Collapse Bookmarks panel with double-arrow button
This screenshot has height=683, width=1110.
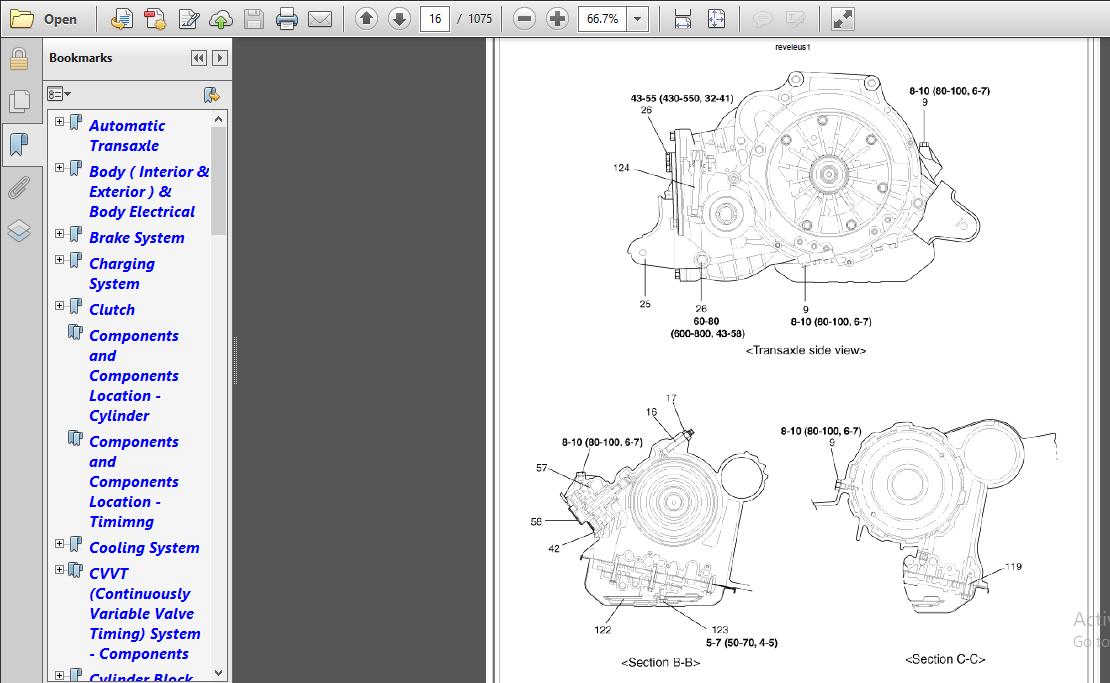click(x=199, y=58)
